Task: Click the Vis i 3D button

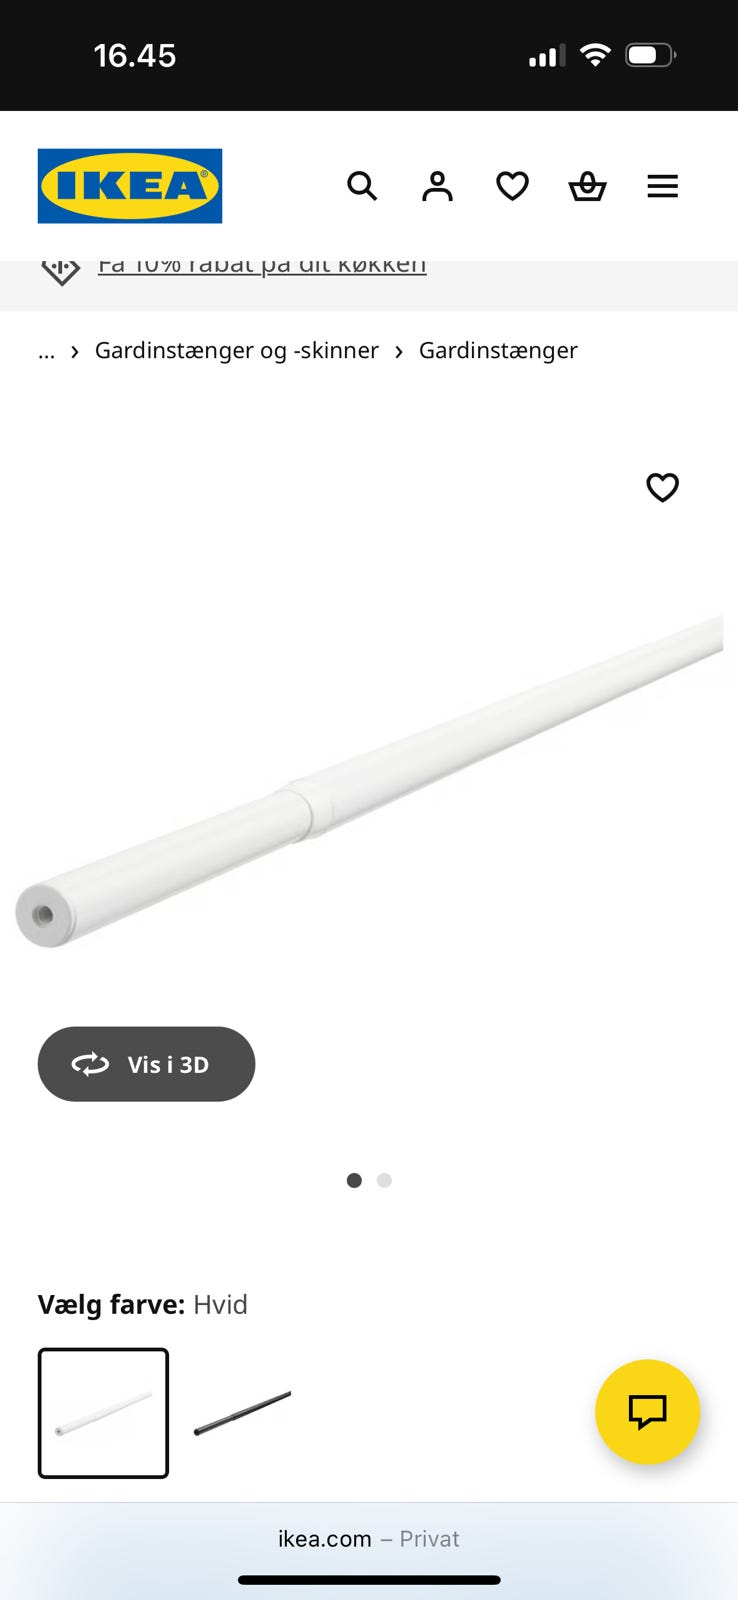Action: click(146, 1064)
